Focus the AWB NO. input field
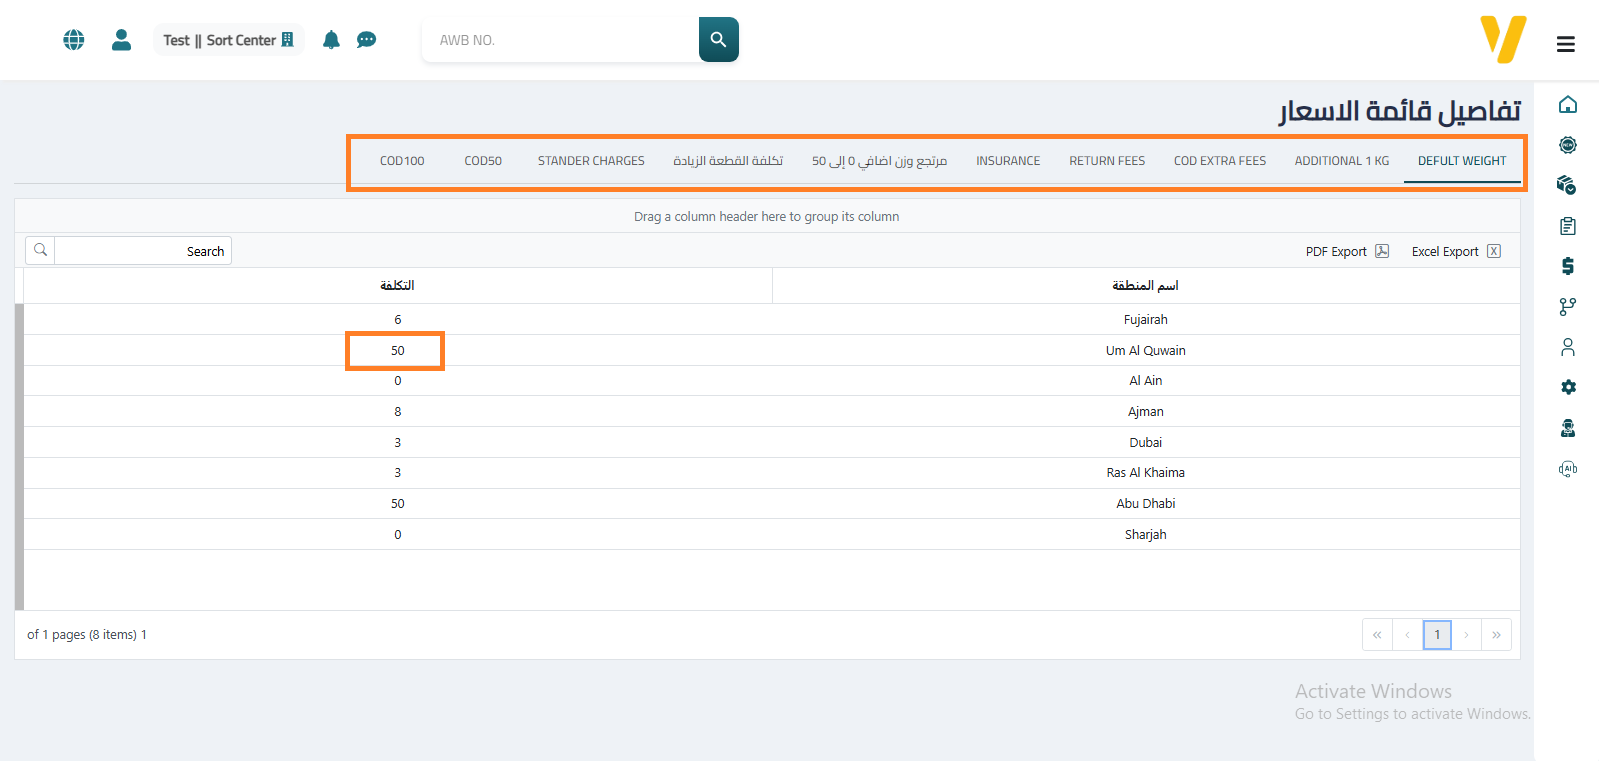The height and width of the screenshot is (761, 1599). tap(561, 40)
